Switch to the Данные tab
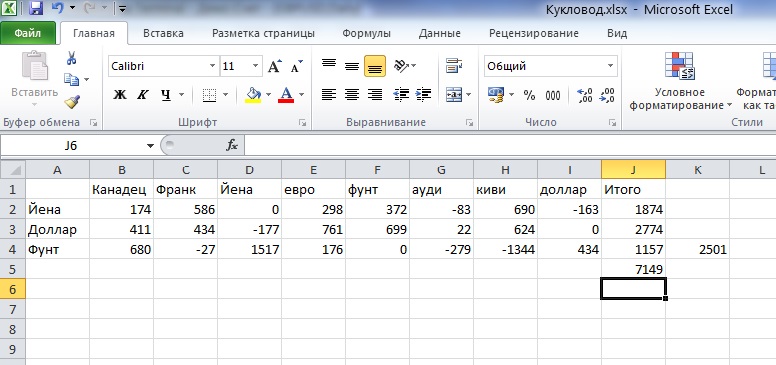This screenshot has width=776, height=365. click(x=439, y=34)
